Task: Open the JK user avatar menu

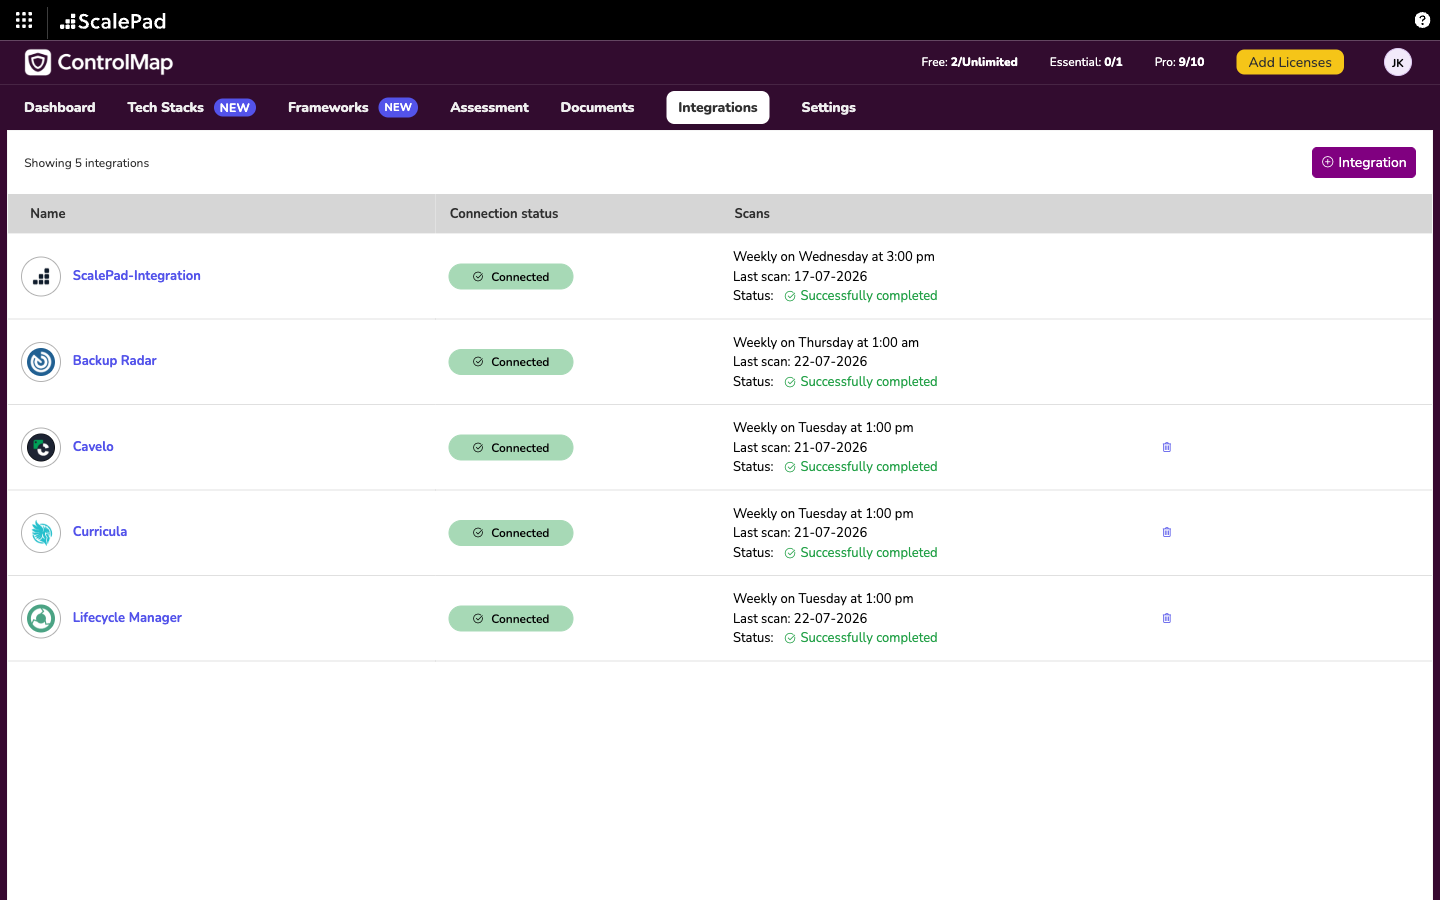Action: (1398, 62)
